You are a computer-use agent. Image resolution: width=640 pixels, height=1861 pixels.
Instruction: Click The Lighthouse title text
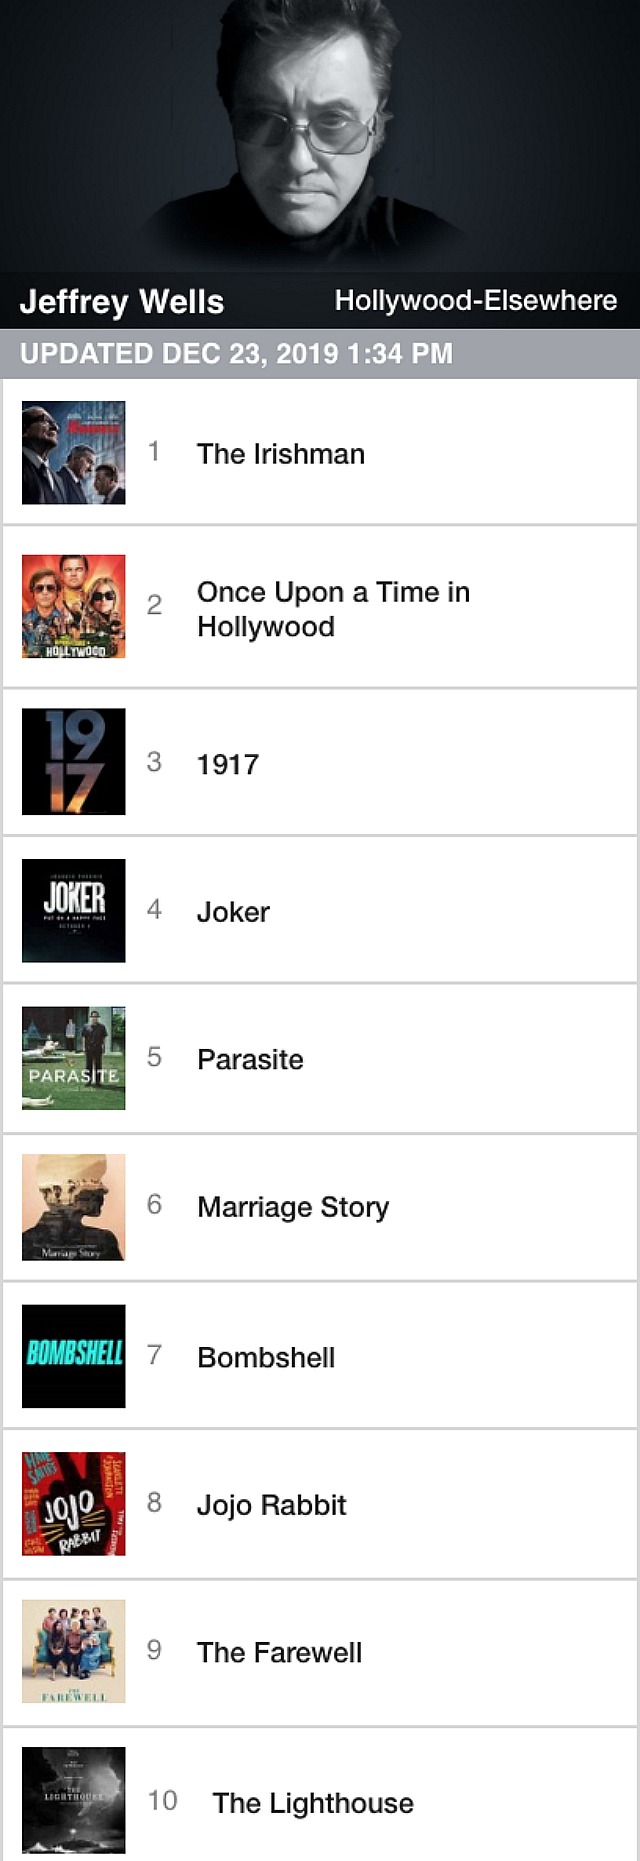pos(313,1803)
